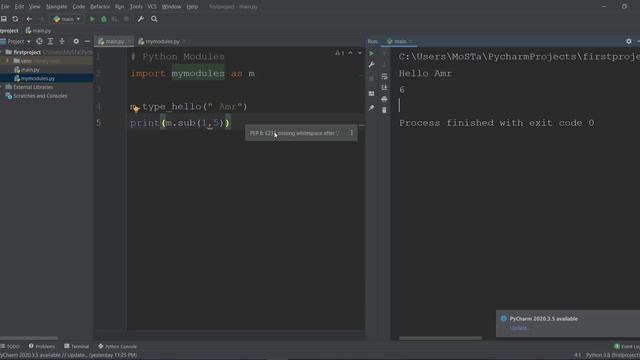Viewport: 640px width, 360px height.
Task: Click the Run console horizontal scrollbar
Action: tap(440, 338)
